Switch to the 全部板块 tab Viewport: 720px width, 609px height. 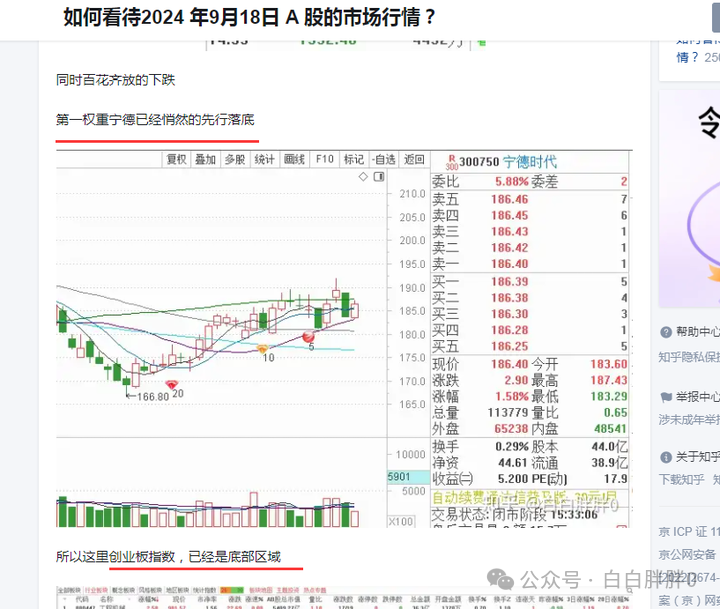point(69,590)
